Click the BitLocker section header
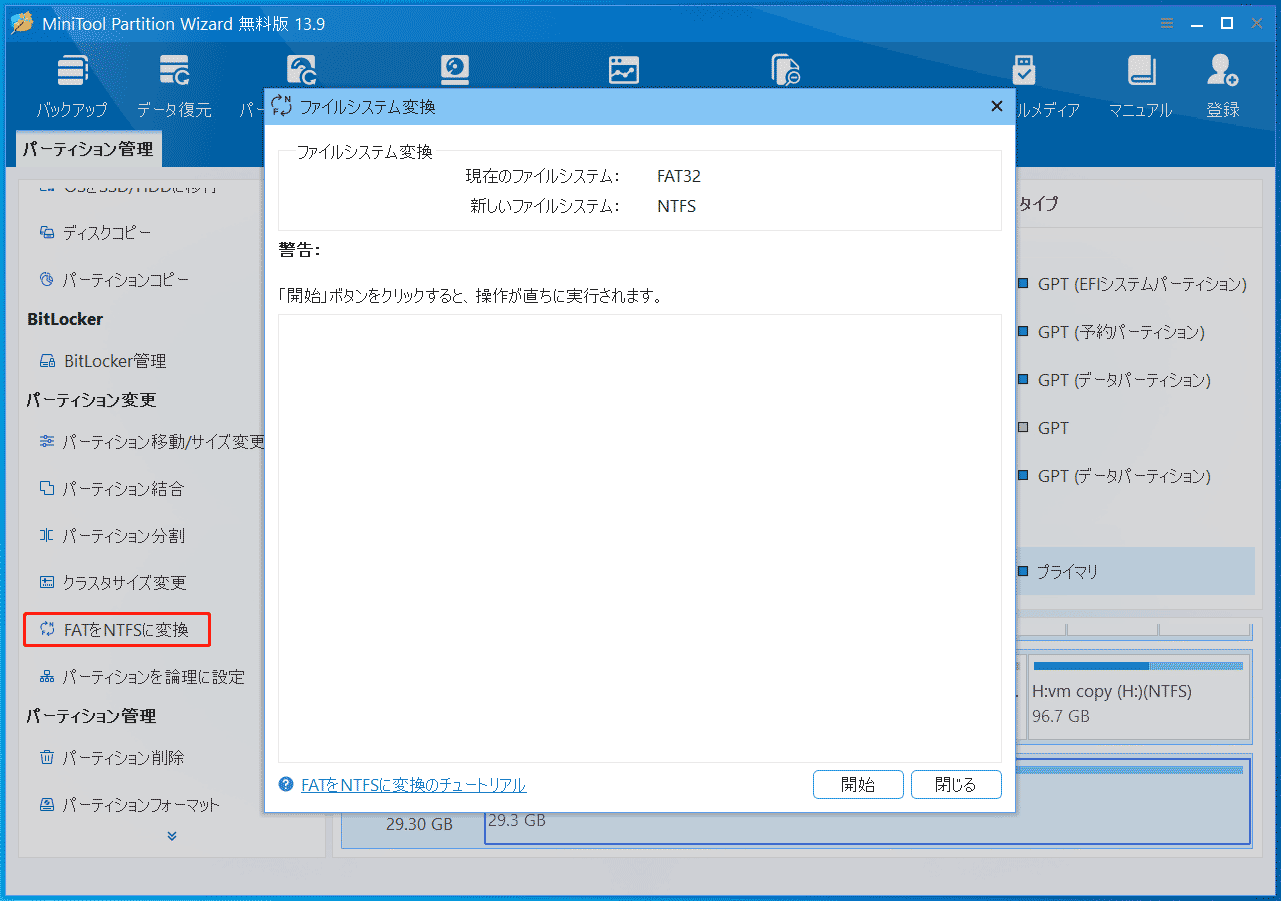 tap(65, 319)
